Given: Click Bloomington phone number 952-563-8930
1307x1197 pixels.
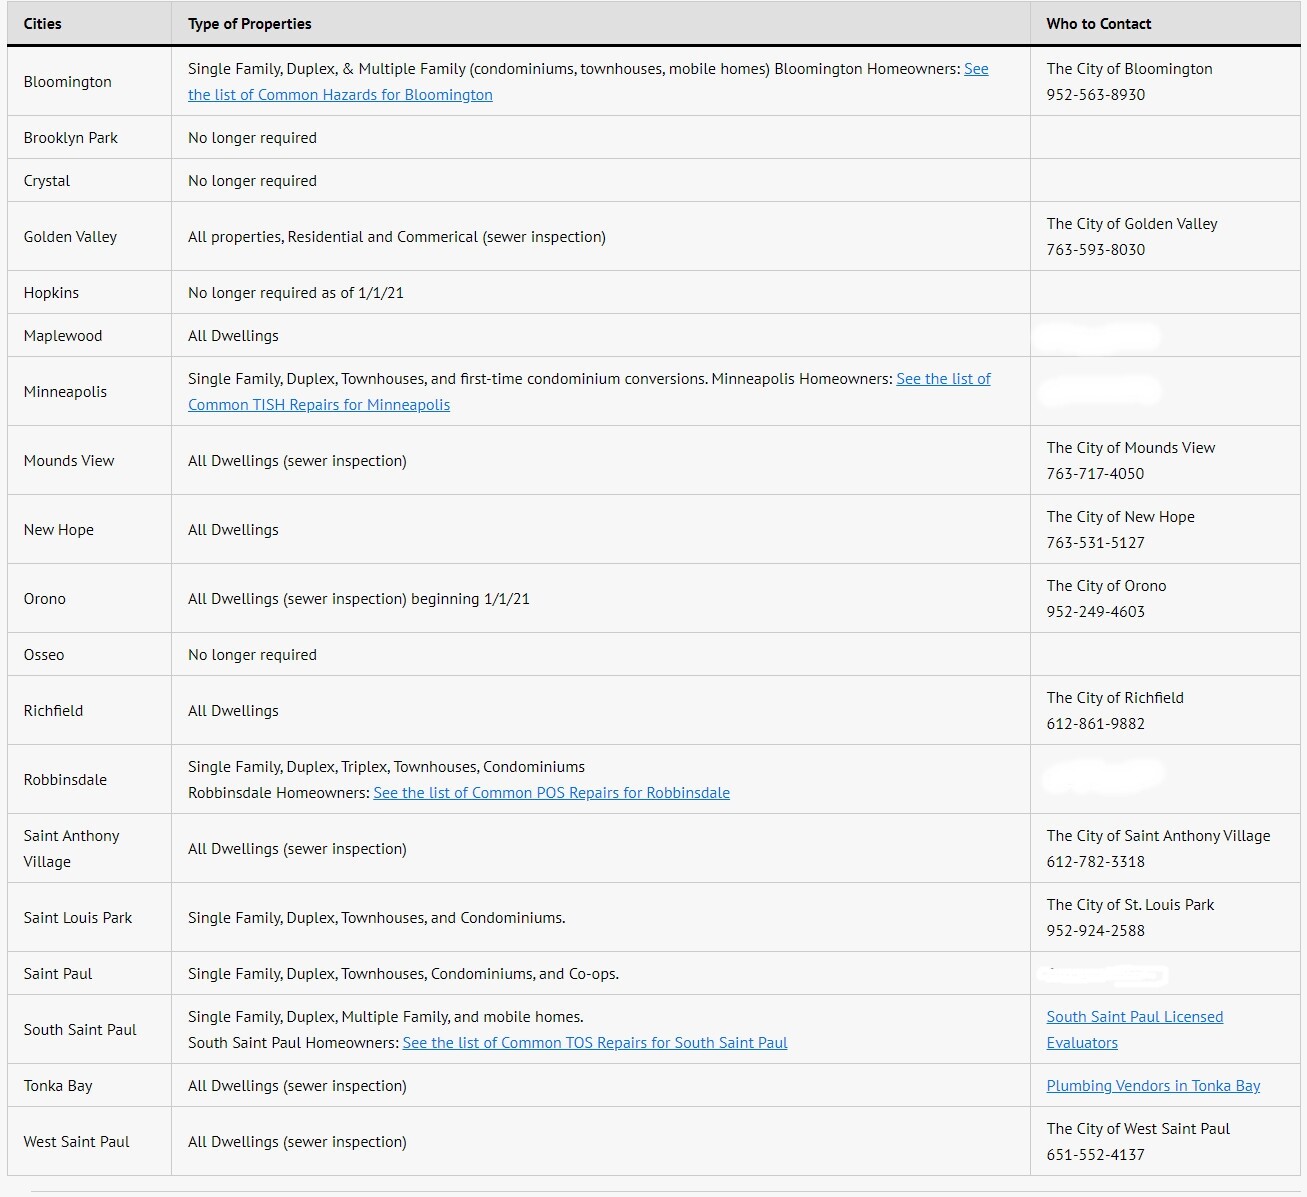Looking at the screenshot, I should (1096, 95).
